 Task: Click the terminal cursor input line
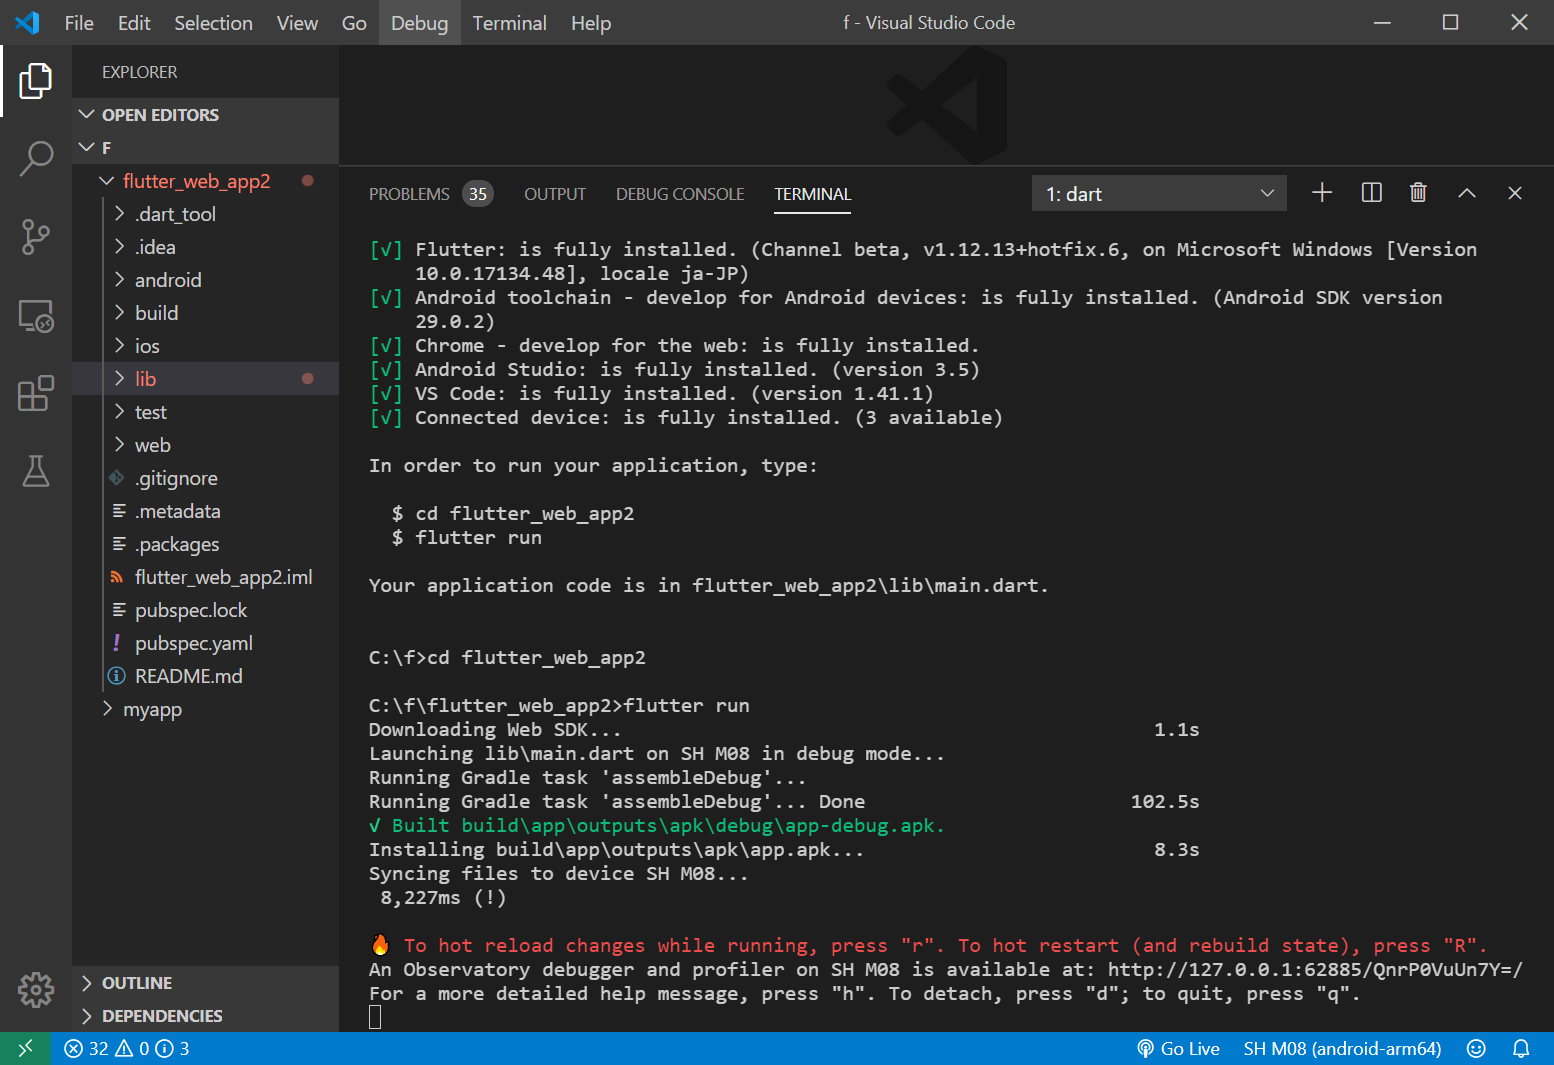375,1017
